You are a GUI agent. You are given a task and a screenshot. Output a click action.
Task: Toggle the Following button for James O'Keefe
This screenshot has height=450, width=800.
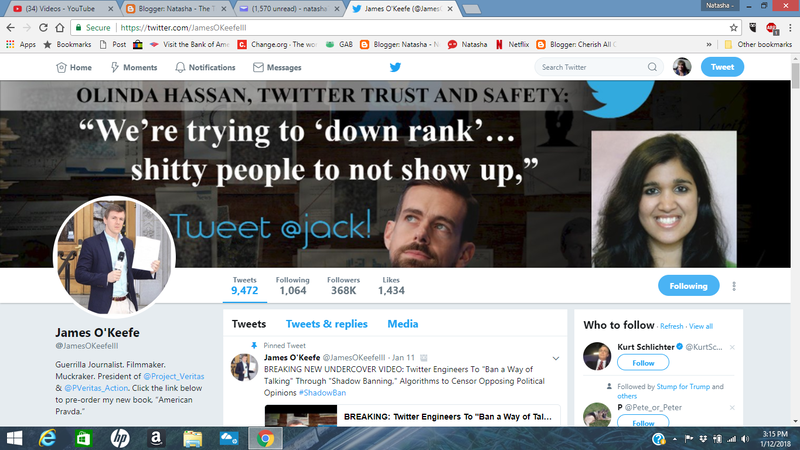pos(688,286)
